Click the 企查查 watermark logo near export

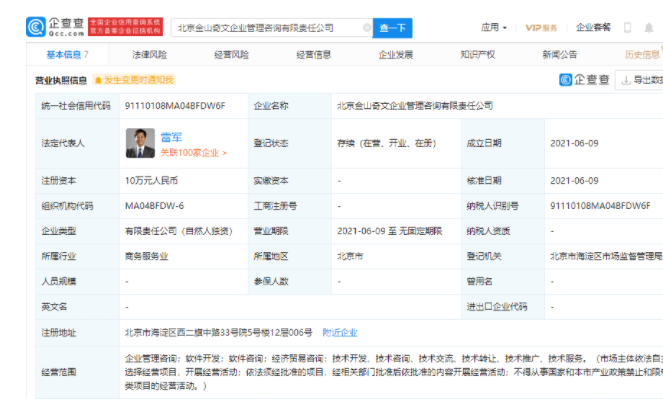pos(584,80)
